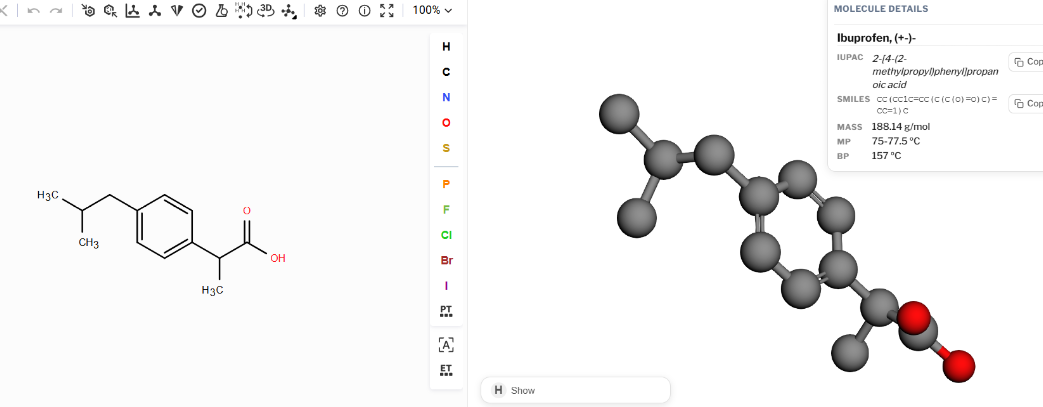Select Iodine atom I in palette
Screen dimensions: 1043x407
pyautogui.click(x=446, y=285)
